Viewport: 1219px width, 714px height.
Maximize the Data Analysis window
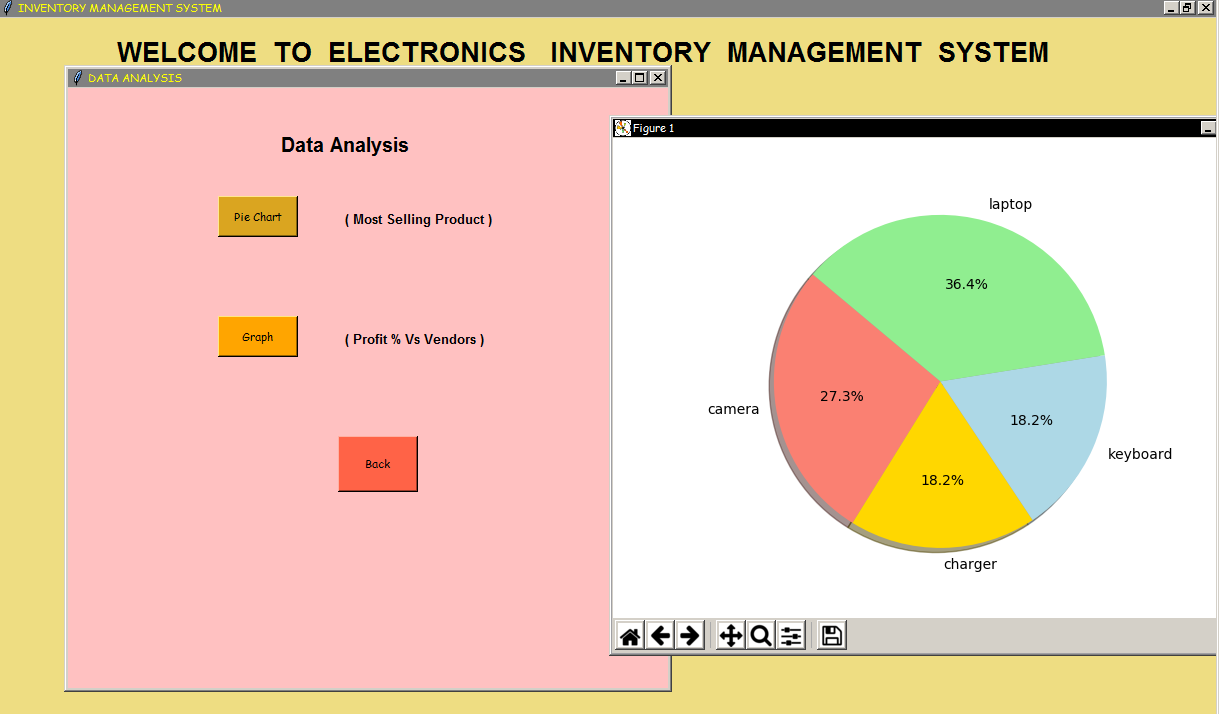(640, 78)
